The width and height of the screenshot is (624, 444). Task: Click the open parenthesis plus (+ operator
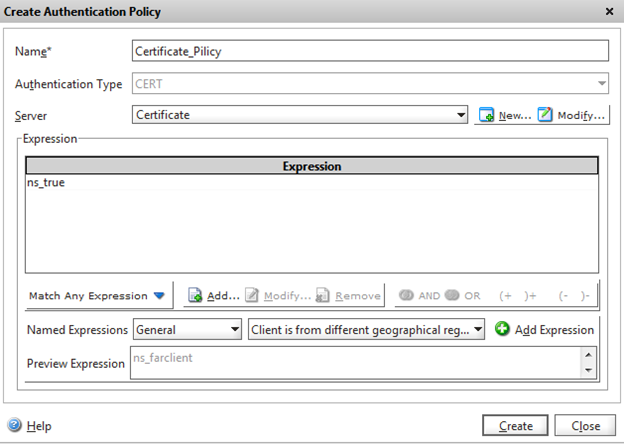click(505, 296)
